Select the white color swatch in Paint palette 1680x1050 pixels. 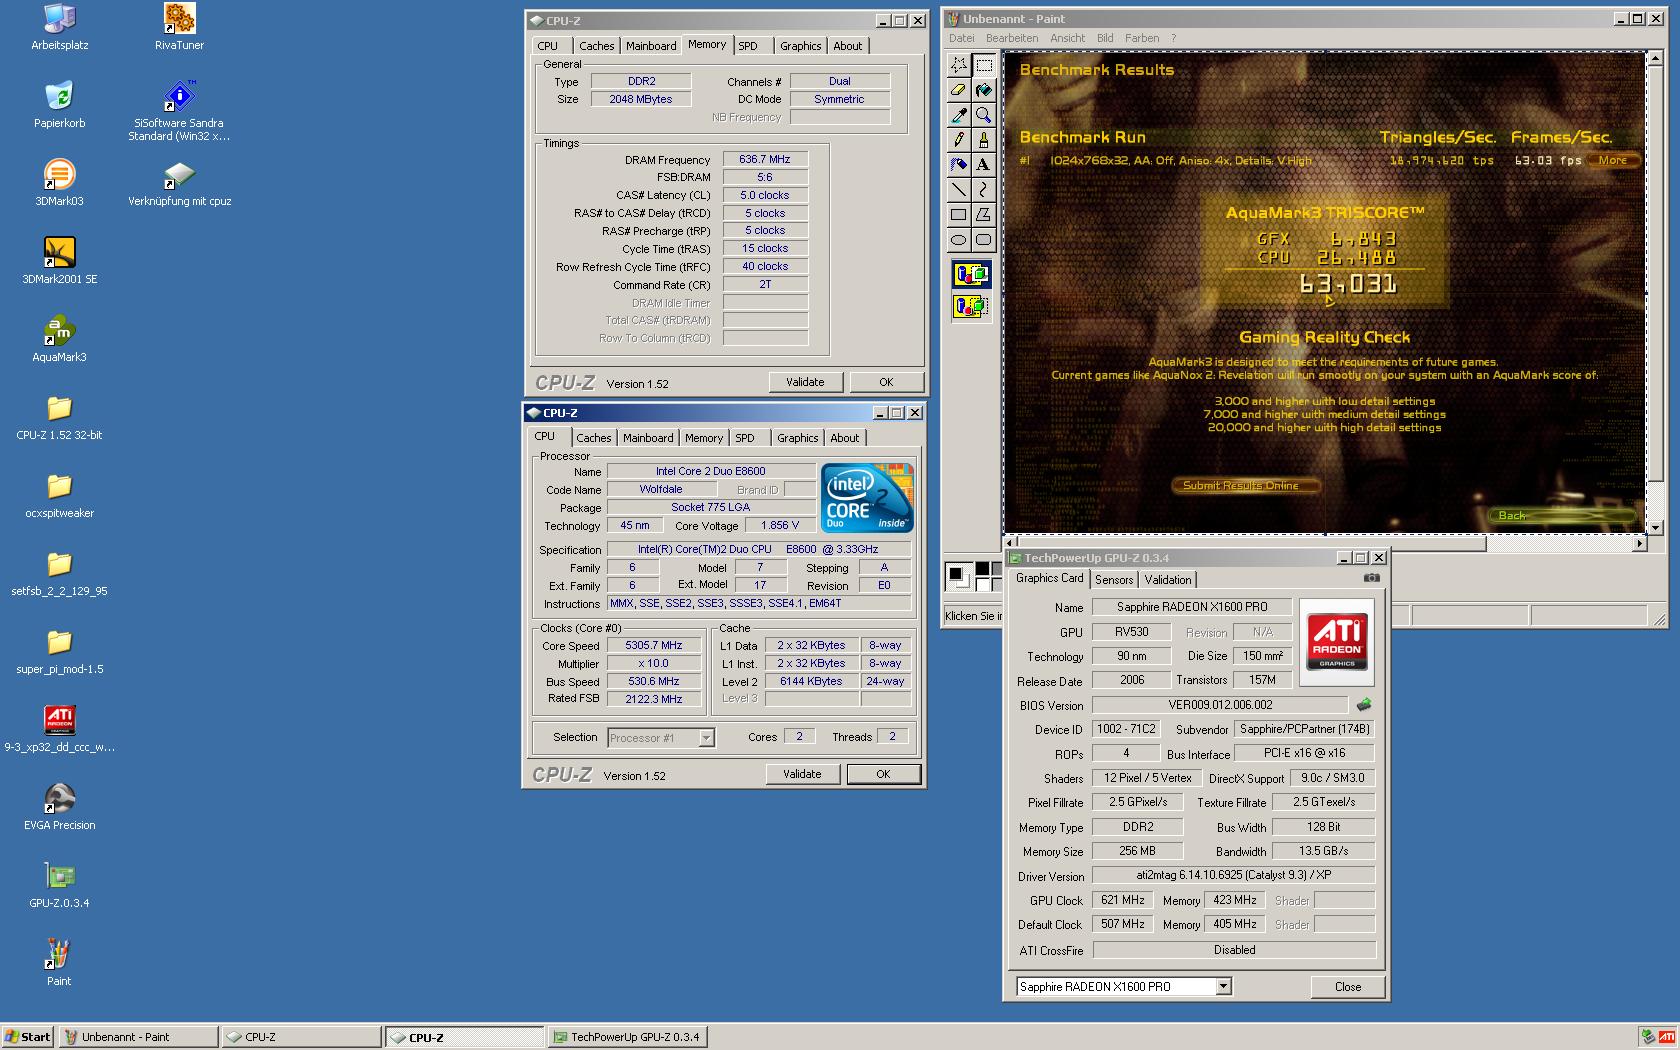click(x=982, y=583)
